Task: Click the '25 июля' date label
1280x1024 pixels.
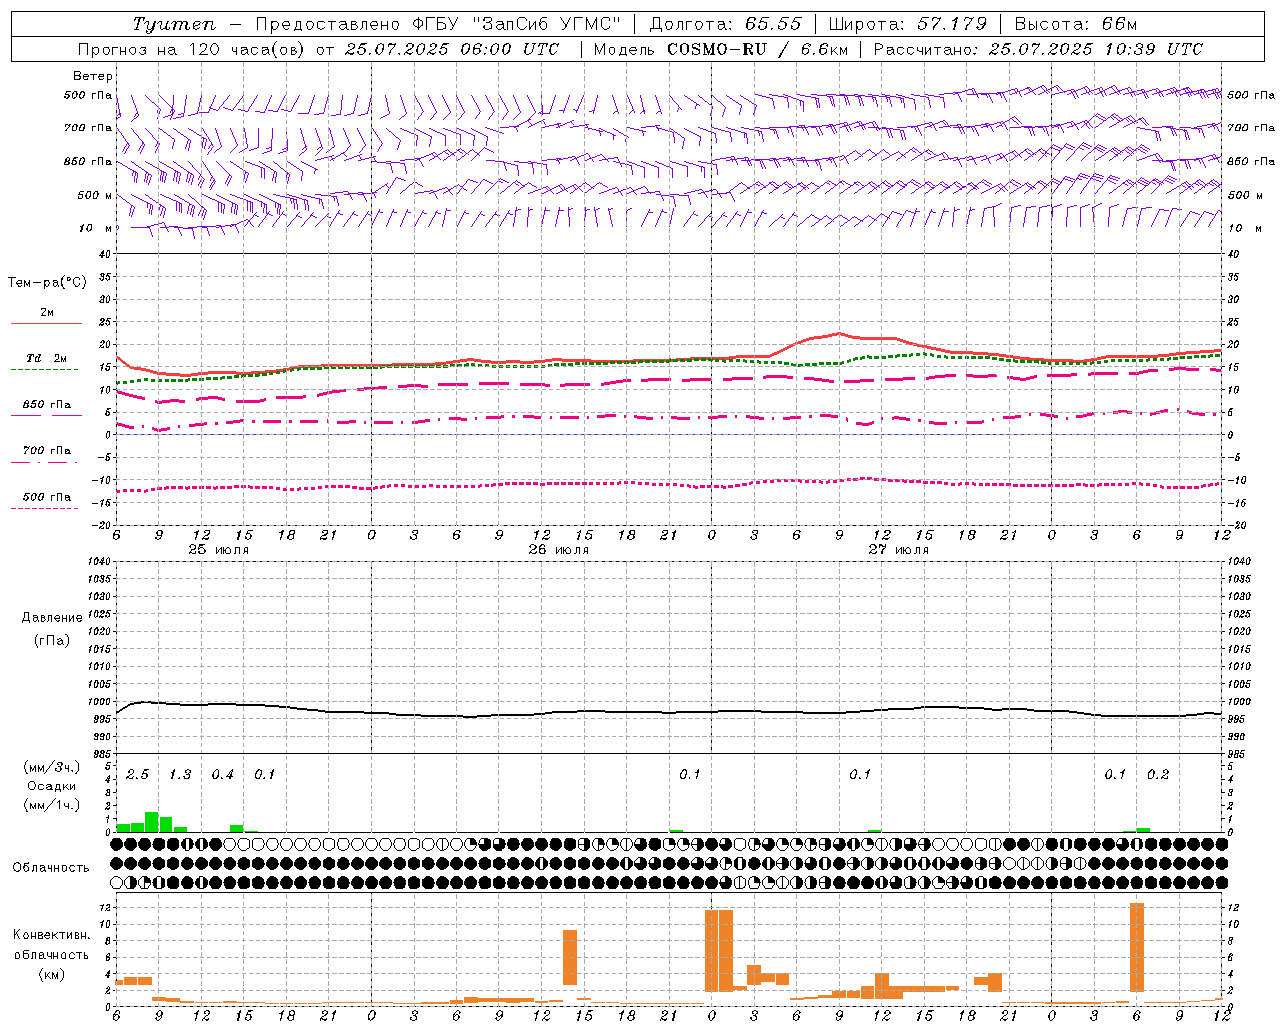Action: tap(219, 550)
